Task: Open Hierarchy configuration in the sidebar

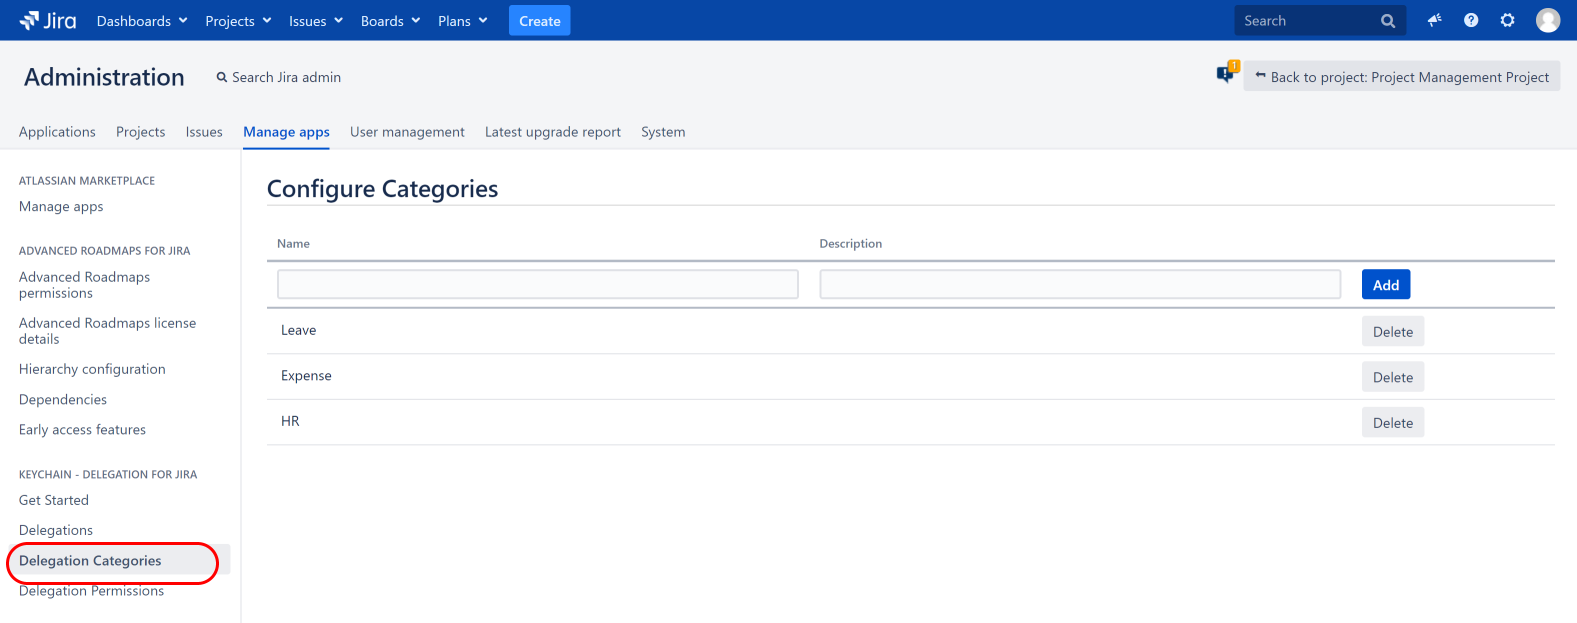Action: [92, 369]
